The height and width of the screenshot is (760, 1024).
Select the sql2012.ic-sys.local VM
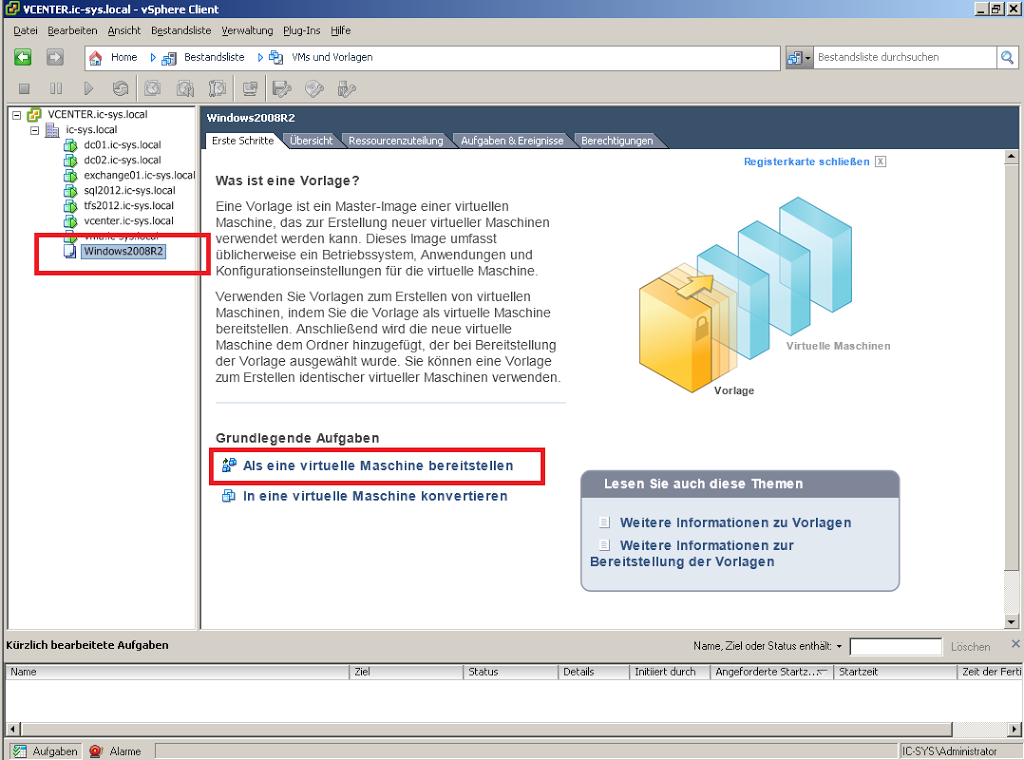129,190
